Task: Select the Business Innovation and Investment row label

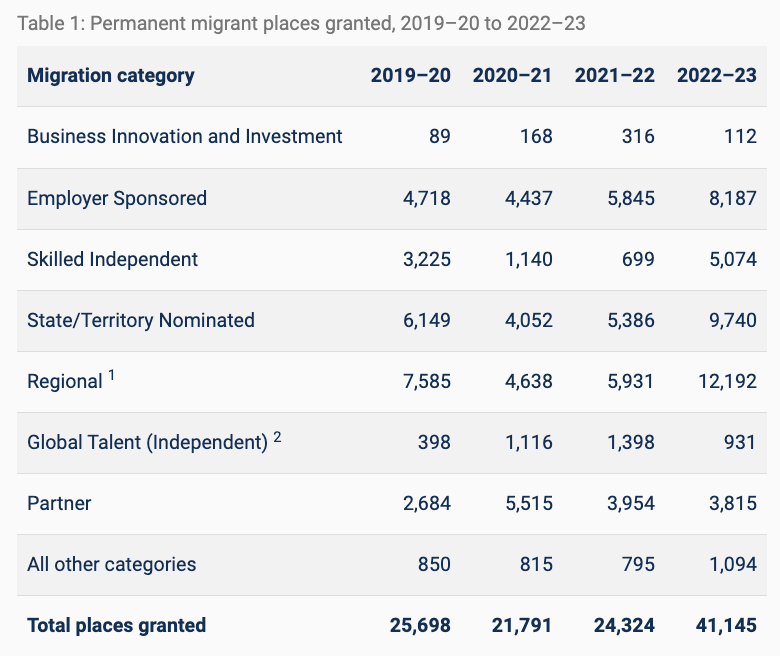Action: (185, 137)
